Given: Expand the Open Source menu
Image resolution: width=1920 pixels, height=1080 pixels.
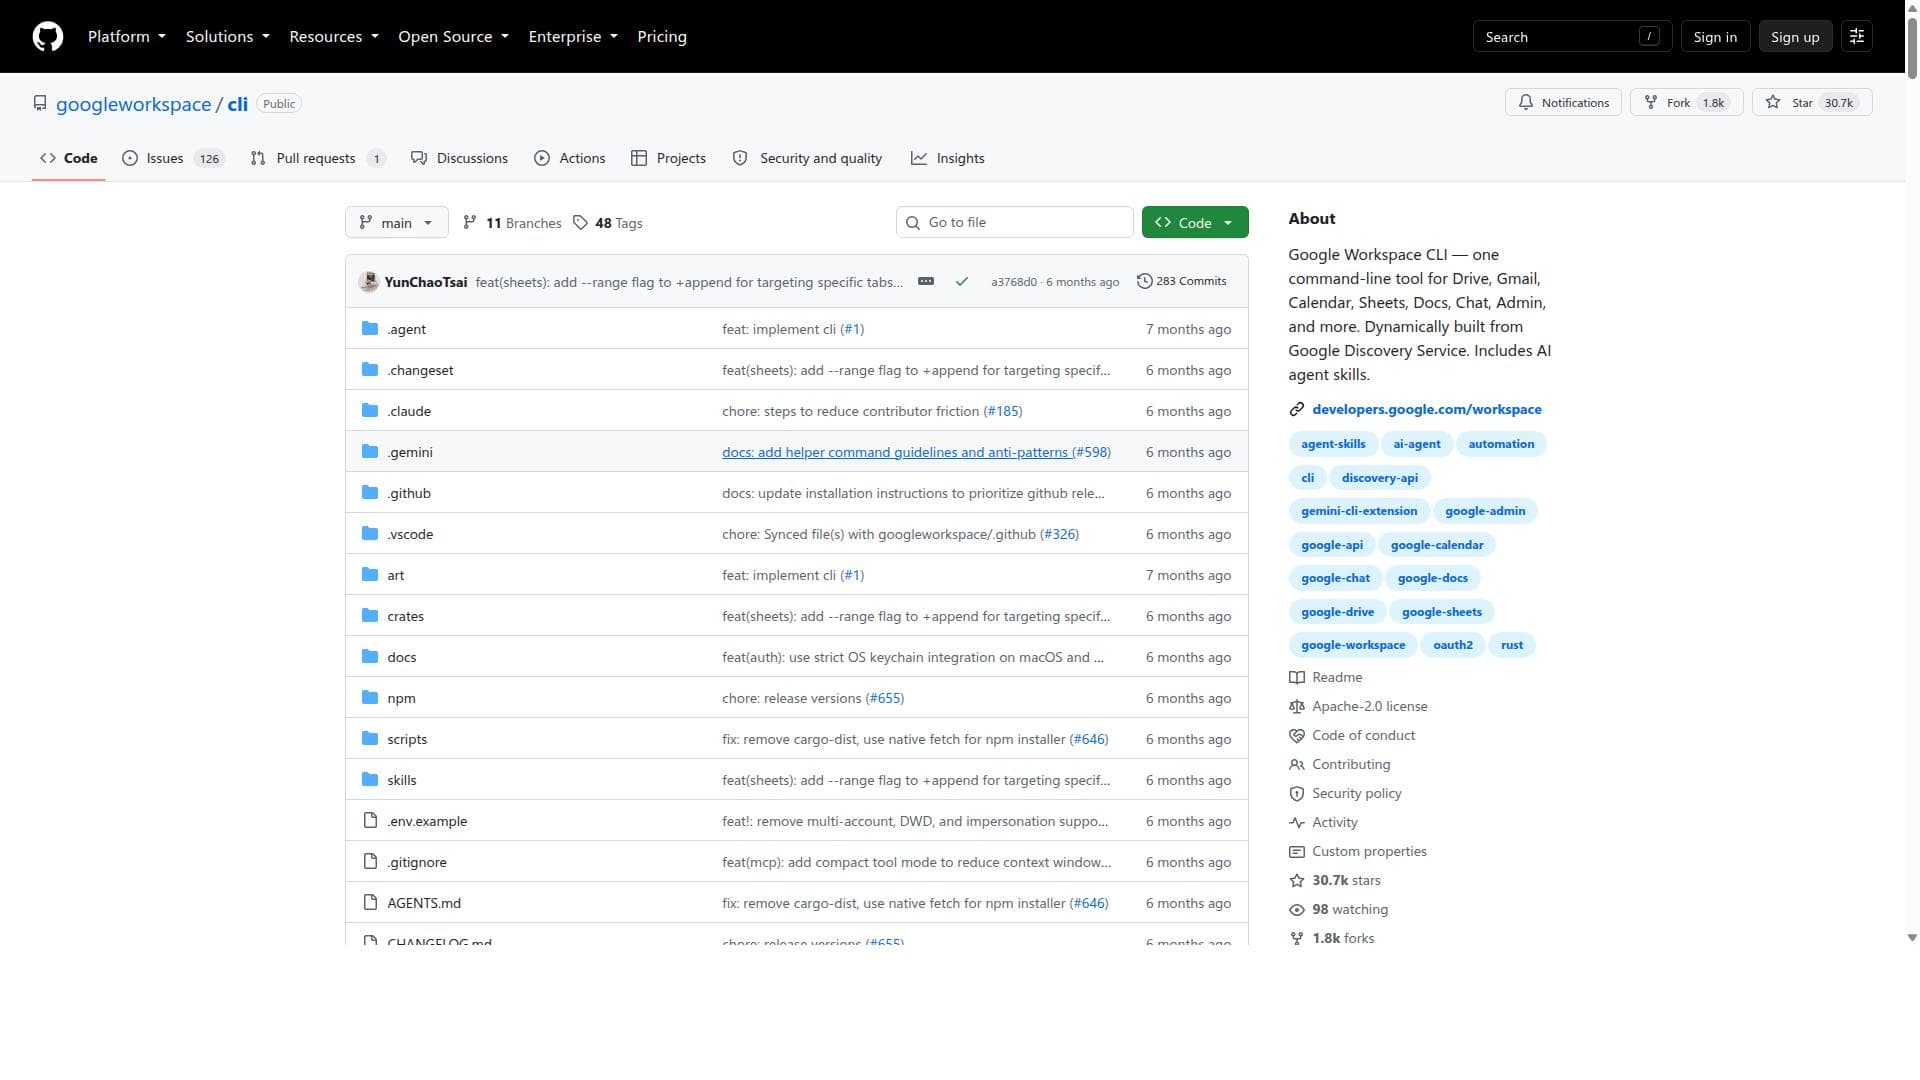Looking at the screenshot, I should (x=454, y=37).
